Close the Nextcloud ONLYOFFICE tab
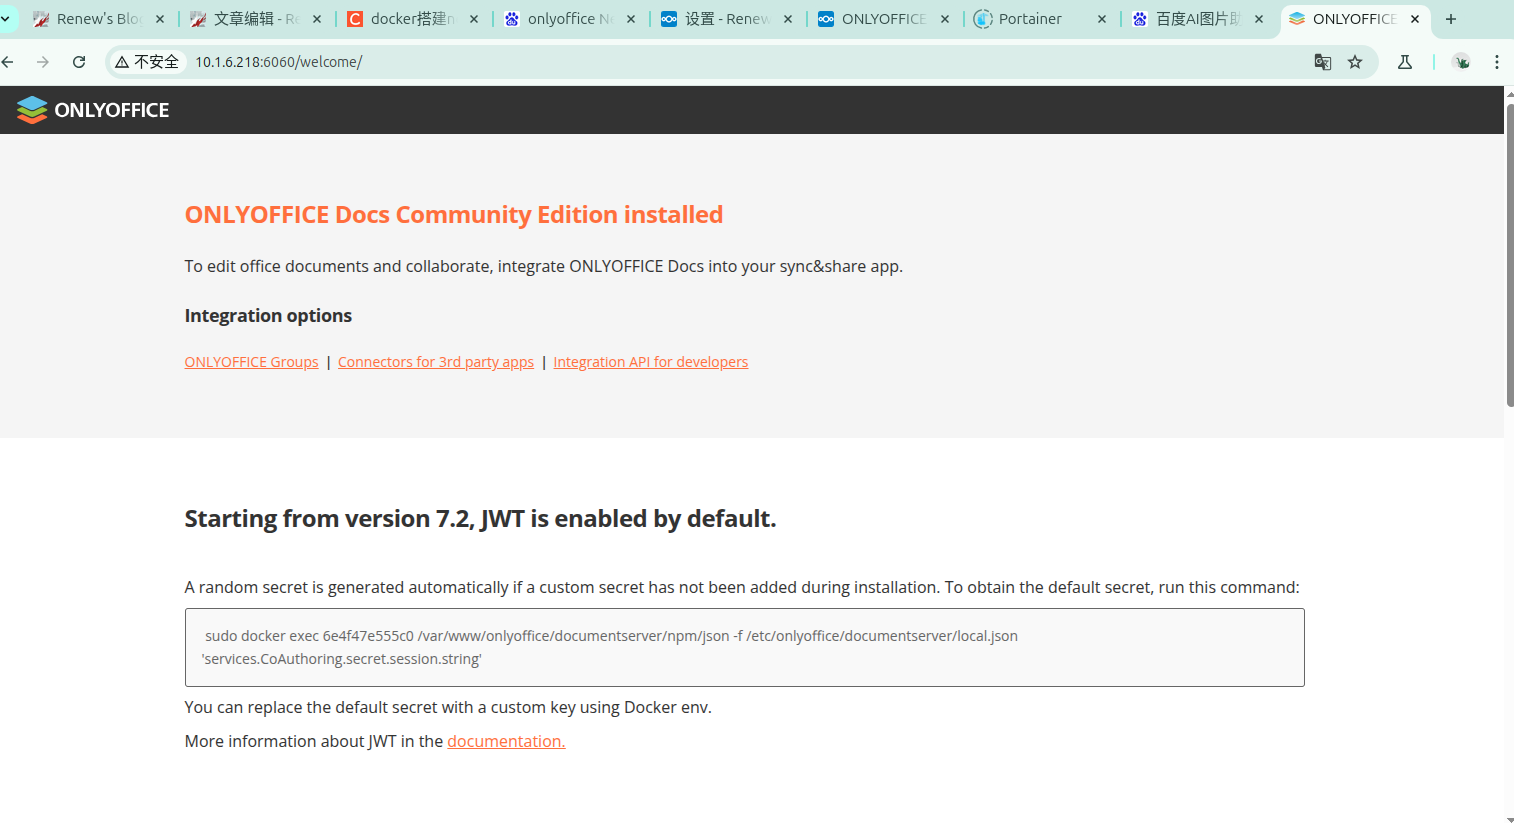The image size is (1514, 823). (x=945, y=19)
